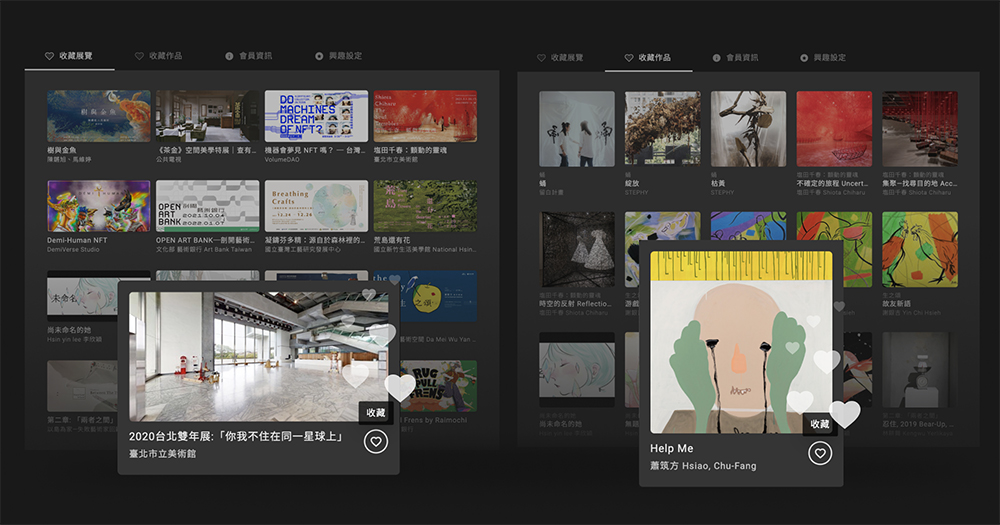This screenshot has height=525, width=1000.
Task: Select the 不確定的旅程 red artwork thumbnail
Action: (x=834, y=129)
